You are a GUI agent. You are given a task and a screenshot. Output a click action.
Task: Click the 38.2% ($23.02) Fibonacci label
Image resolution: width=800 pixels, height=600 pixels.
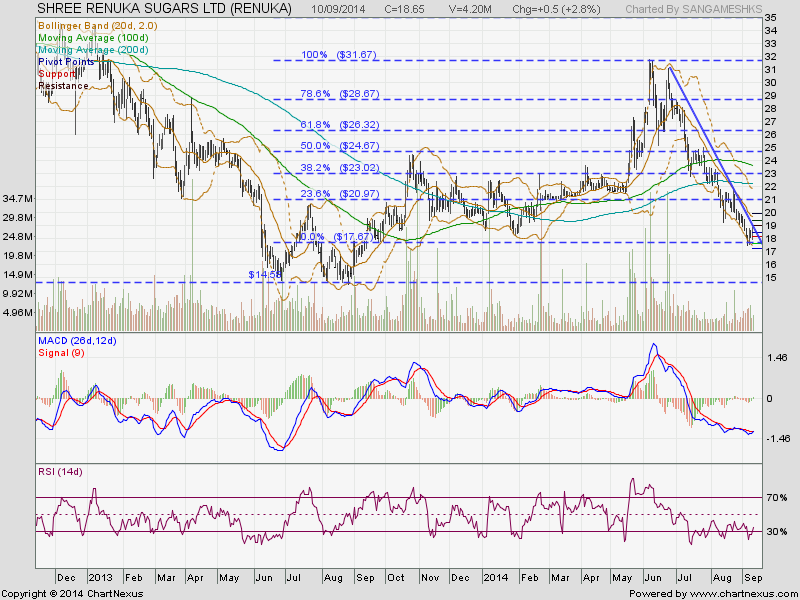[340, 167]
